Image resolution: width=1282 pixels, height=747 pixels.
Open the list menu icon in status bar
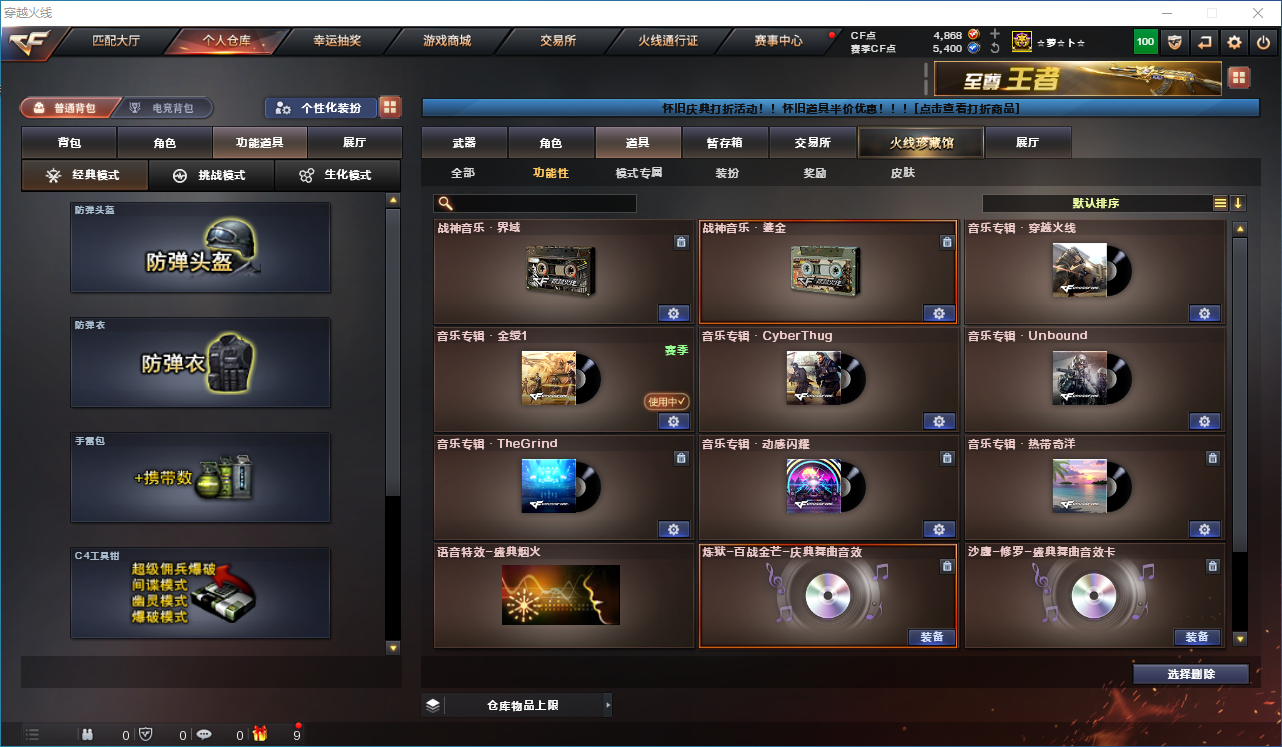point(32,734)
